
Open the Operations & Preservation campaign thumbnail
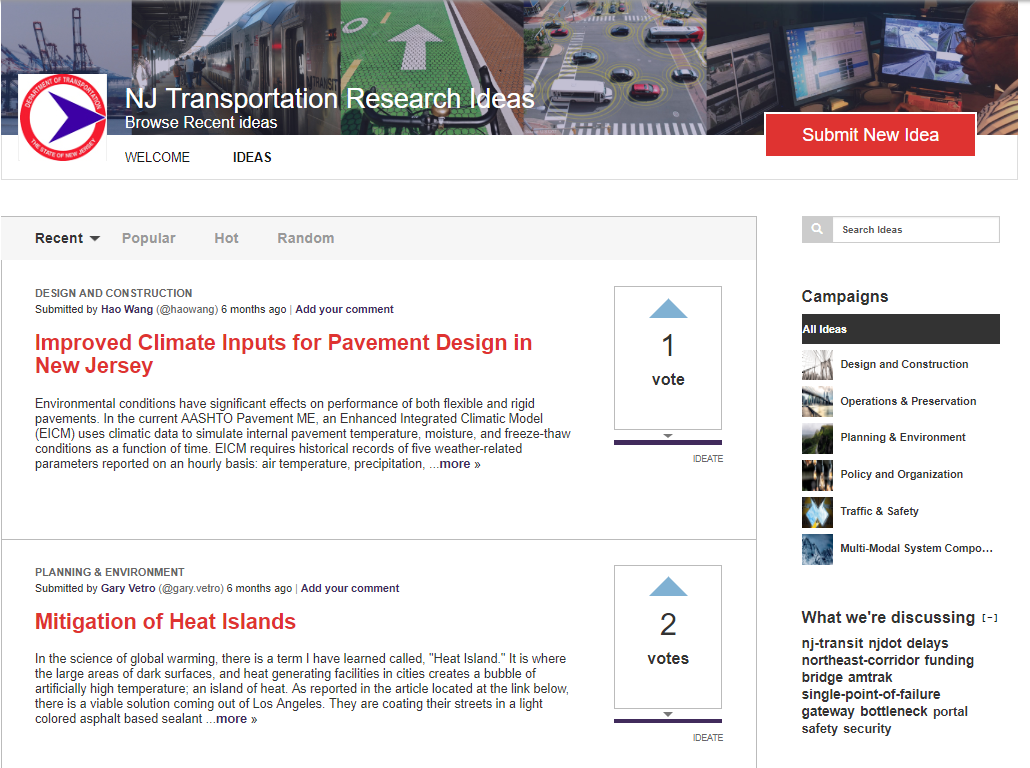tap(817, 401)
